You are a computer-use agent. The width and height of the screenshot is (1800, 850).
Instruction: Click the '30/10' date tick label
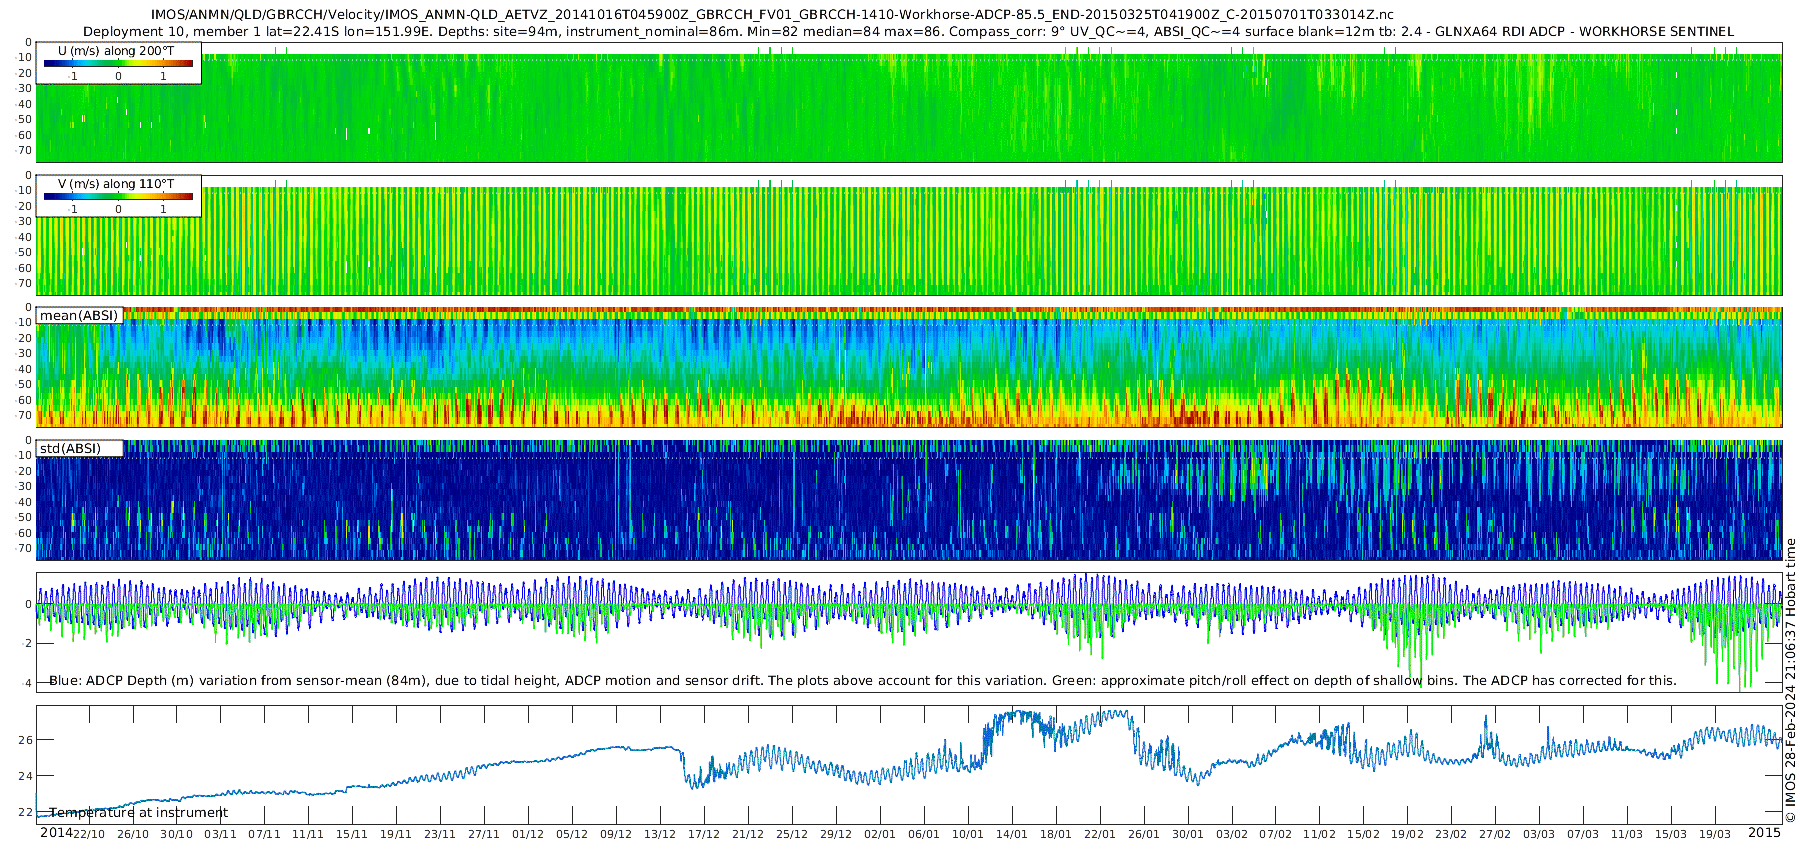(177, 834)
